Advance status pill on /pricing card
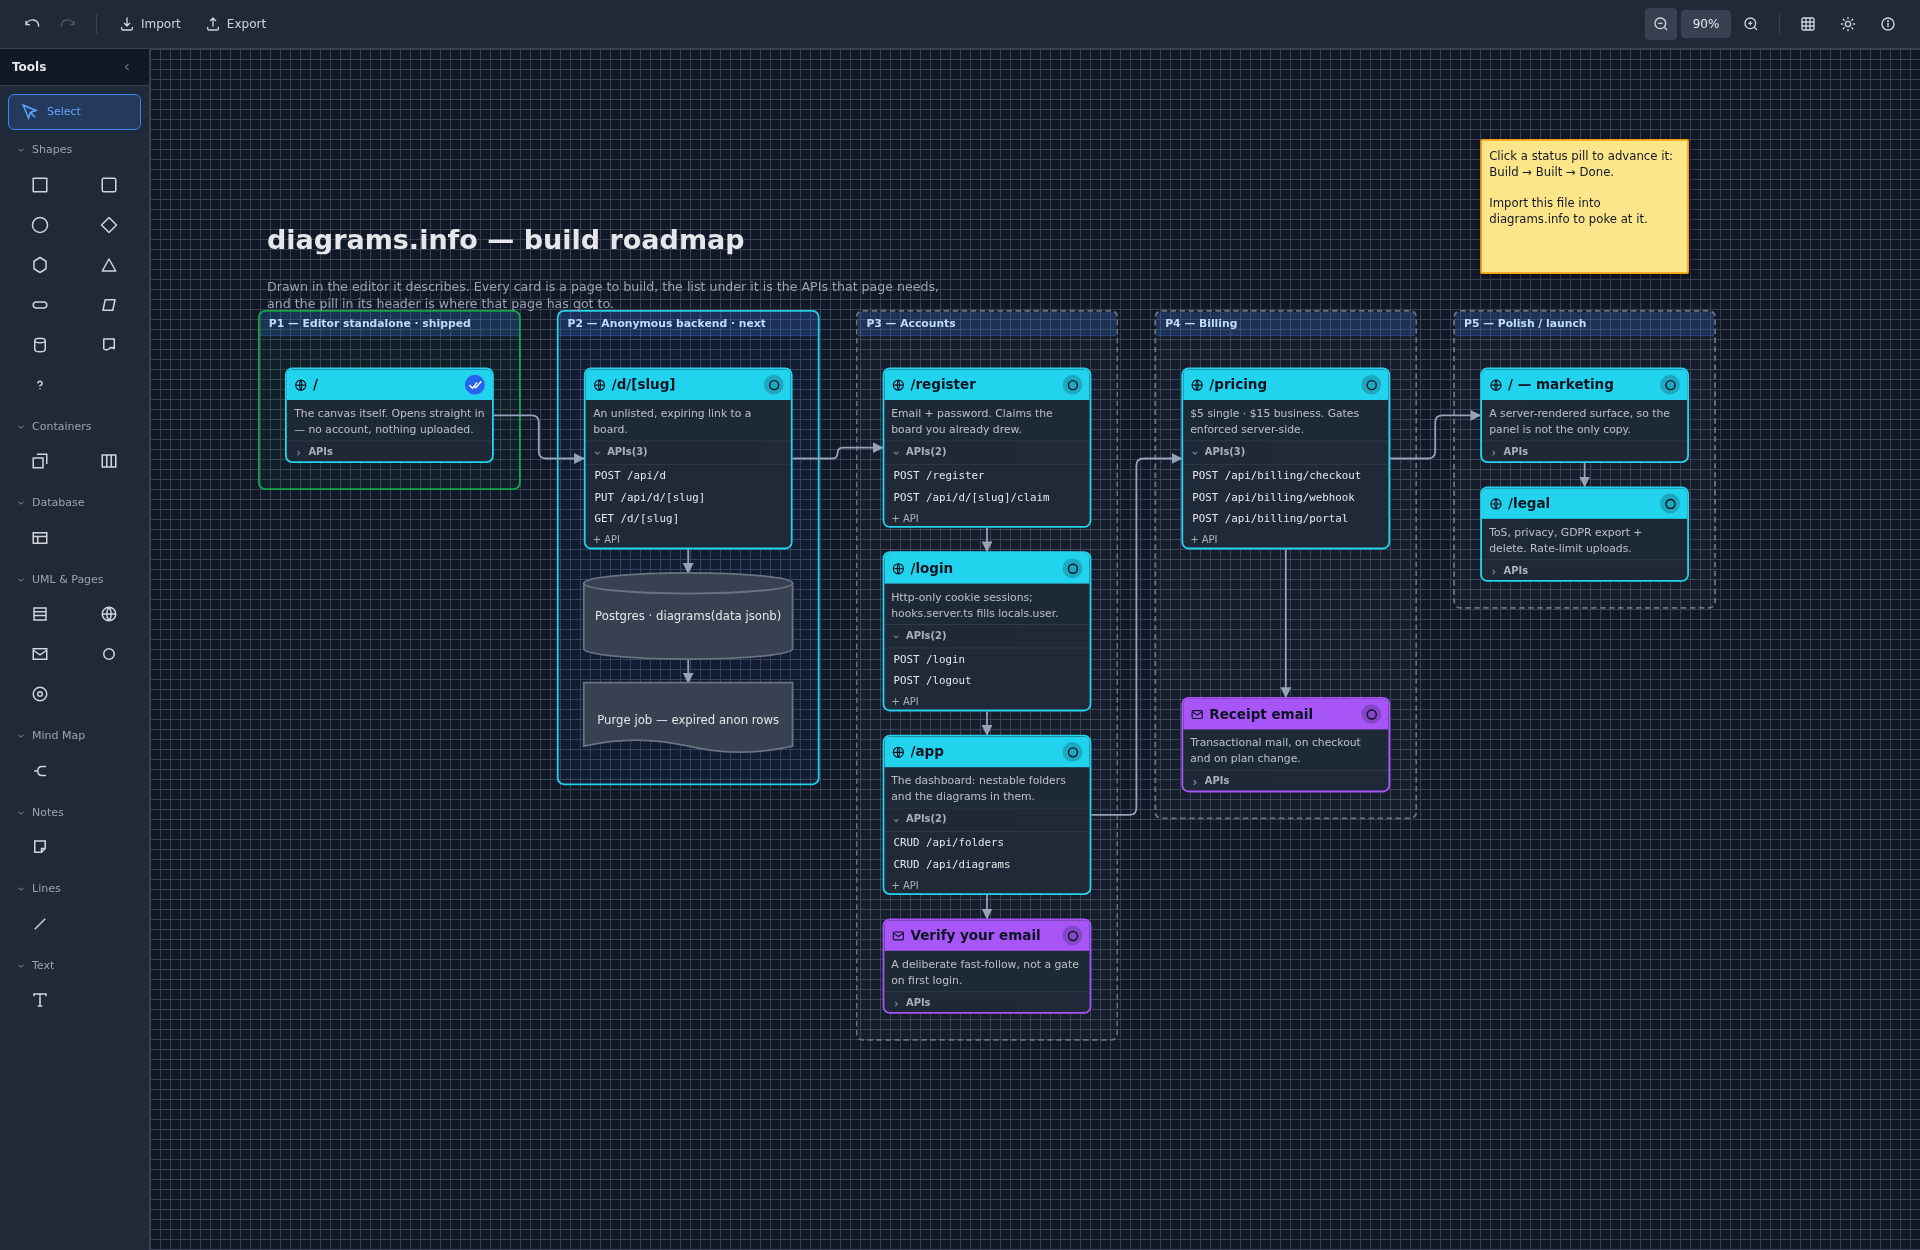 point(1372,385)
